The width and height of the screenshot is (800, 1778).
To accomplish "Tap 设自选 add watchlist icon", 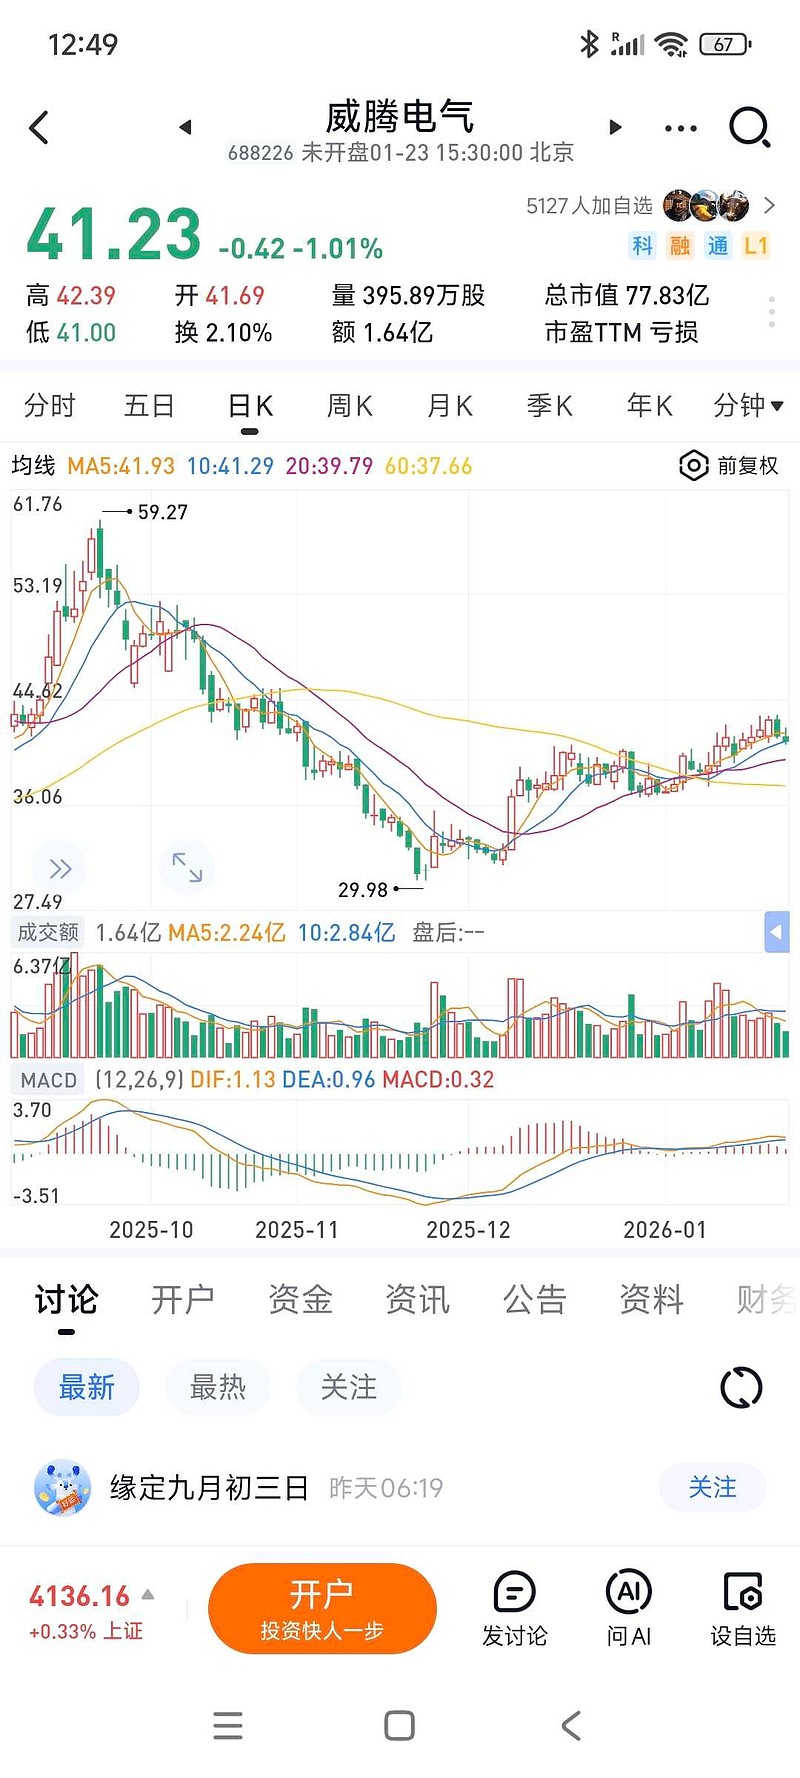I will [743, 1609].
